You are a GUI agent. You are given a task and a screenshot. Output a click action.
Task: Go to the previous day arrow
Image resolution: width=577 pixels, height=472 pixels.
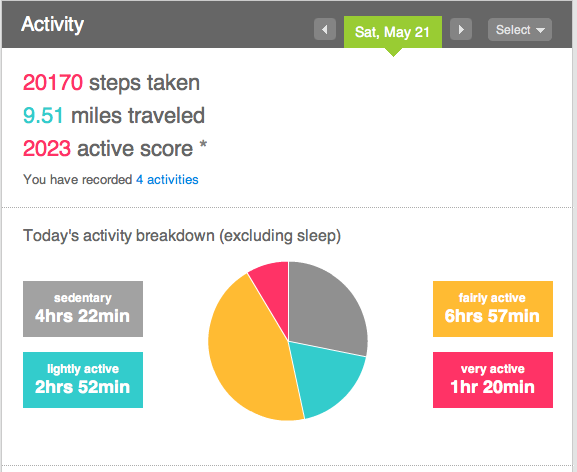[x=325, y=29]
